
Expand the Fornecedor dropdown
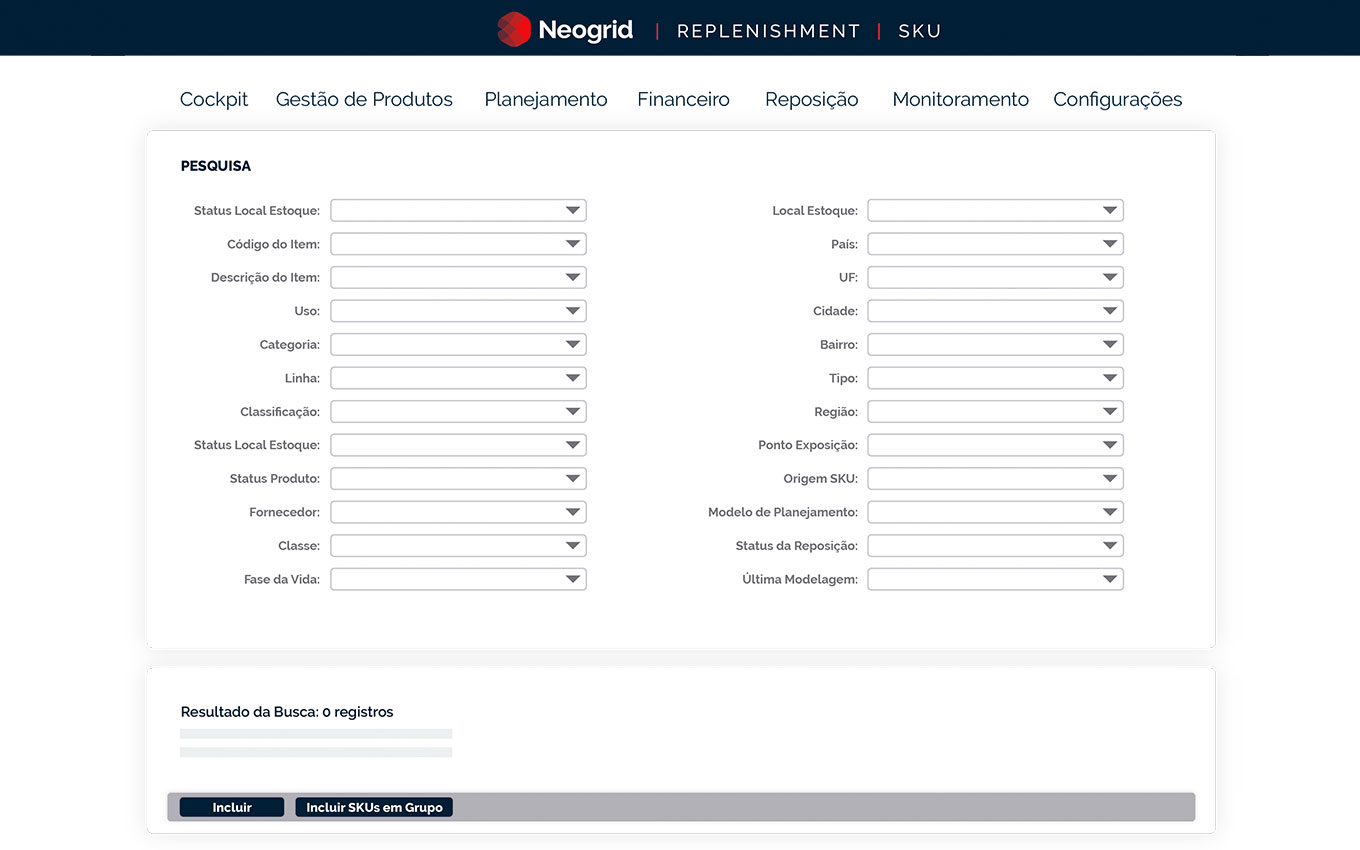point(572,512)
